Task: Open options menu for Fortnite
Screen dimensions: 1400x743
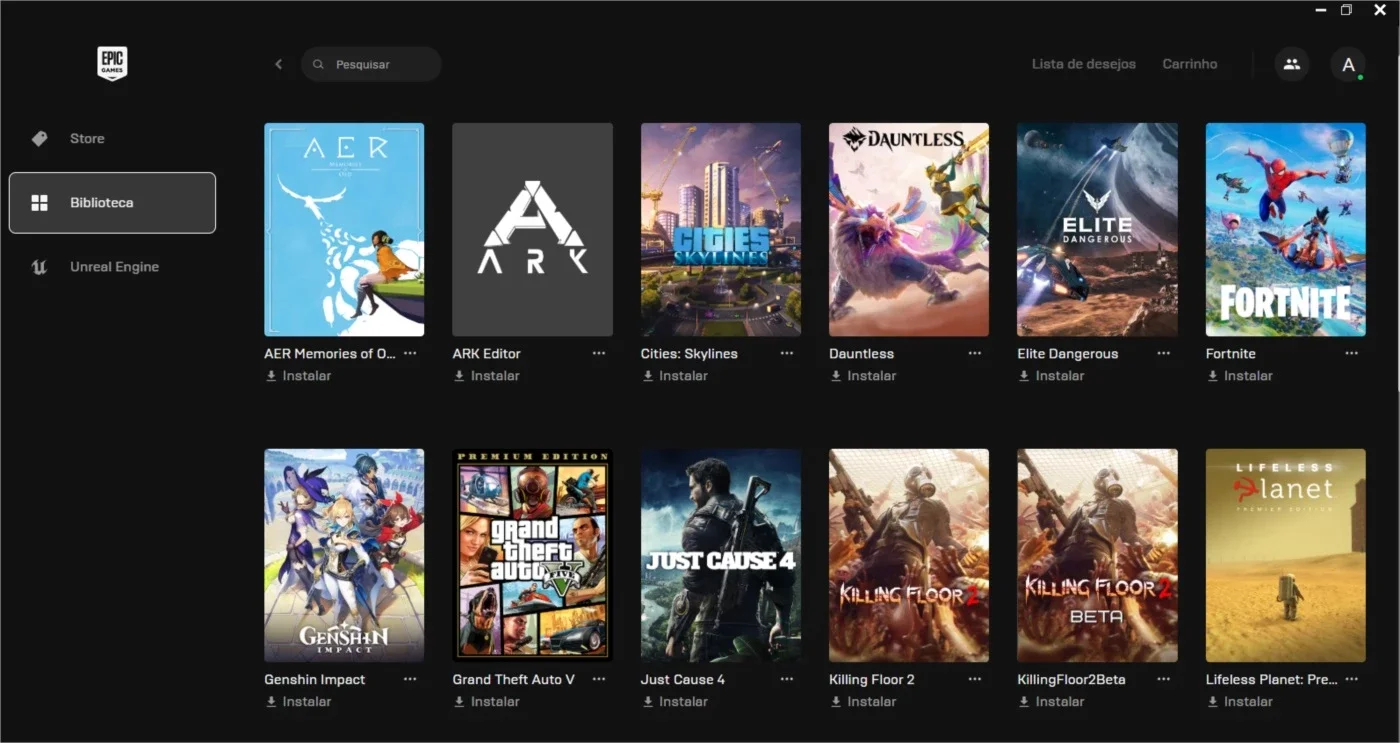Action: click(x=1352, y=353)
